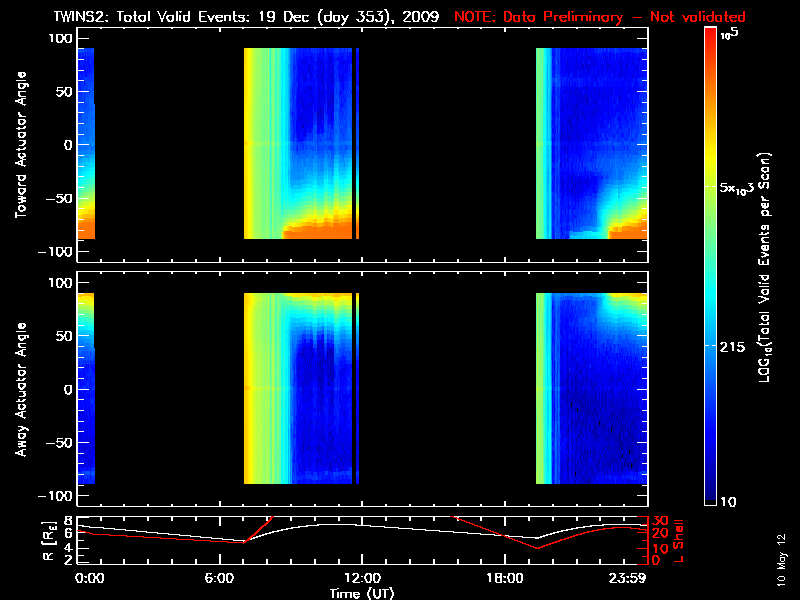The width and height of the screenshot is (800, 600).
Task: Click the 215 tick label on the colorbar
Action: tap(732, 347)
